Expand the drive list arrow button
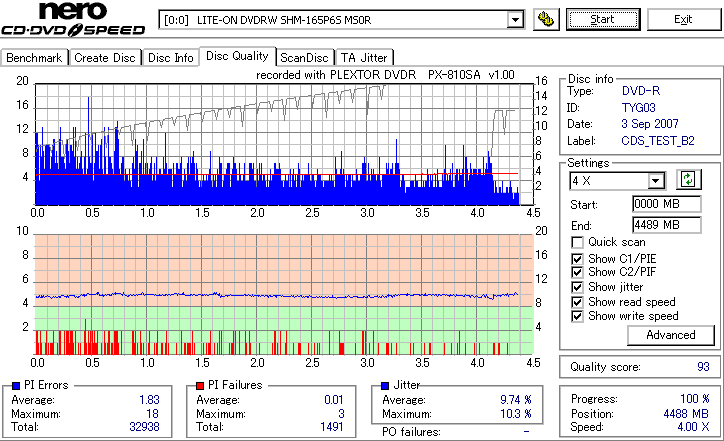The height and width of the screenshot is (441, 724). point(515,20)
